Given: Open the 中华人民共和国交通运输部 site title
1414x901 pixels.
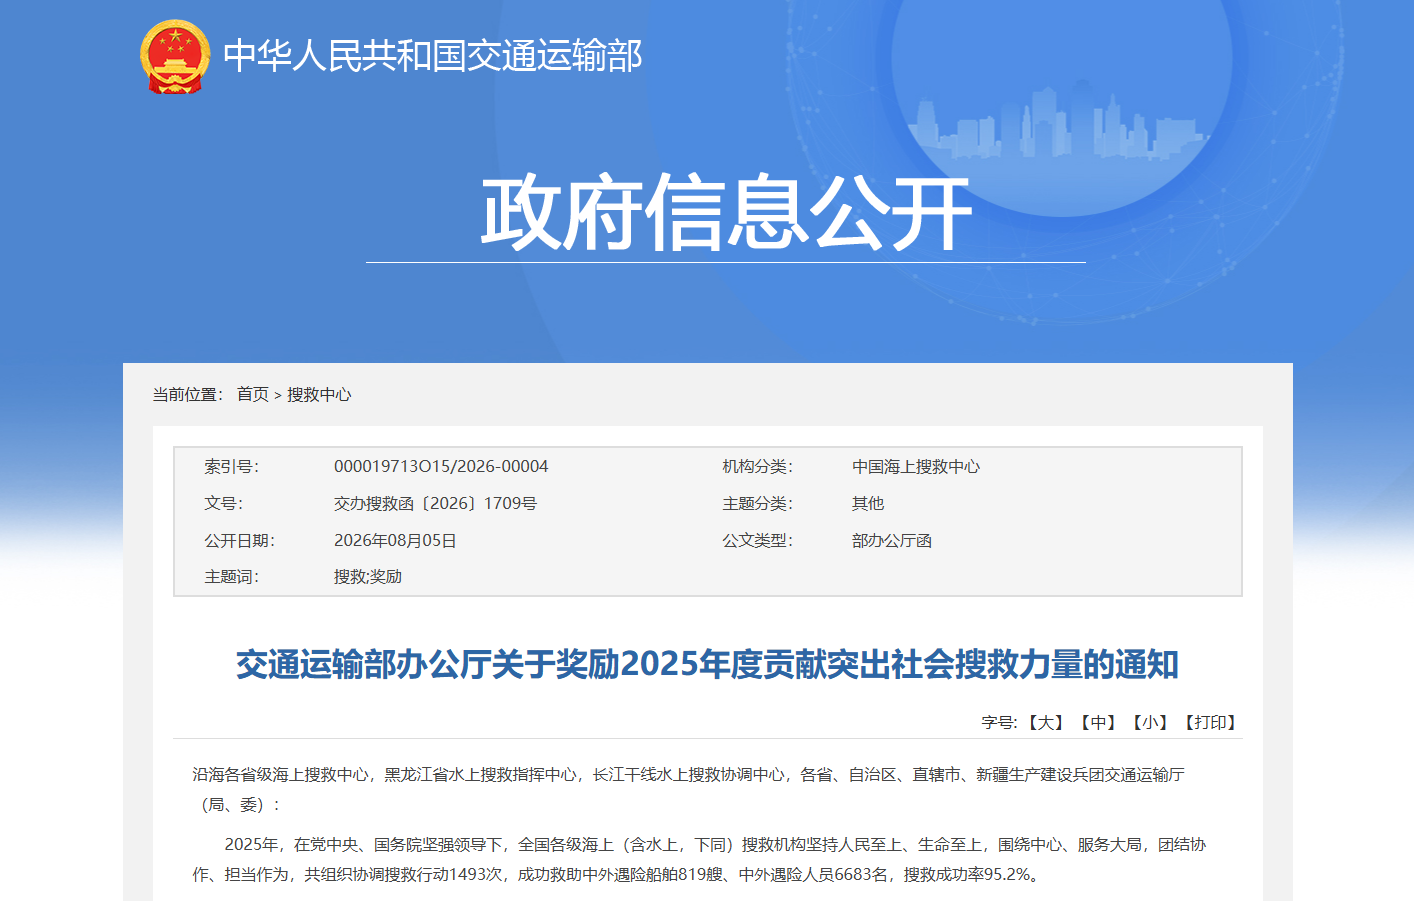Looking at the screenshot, I should point(433,56).
